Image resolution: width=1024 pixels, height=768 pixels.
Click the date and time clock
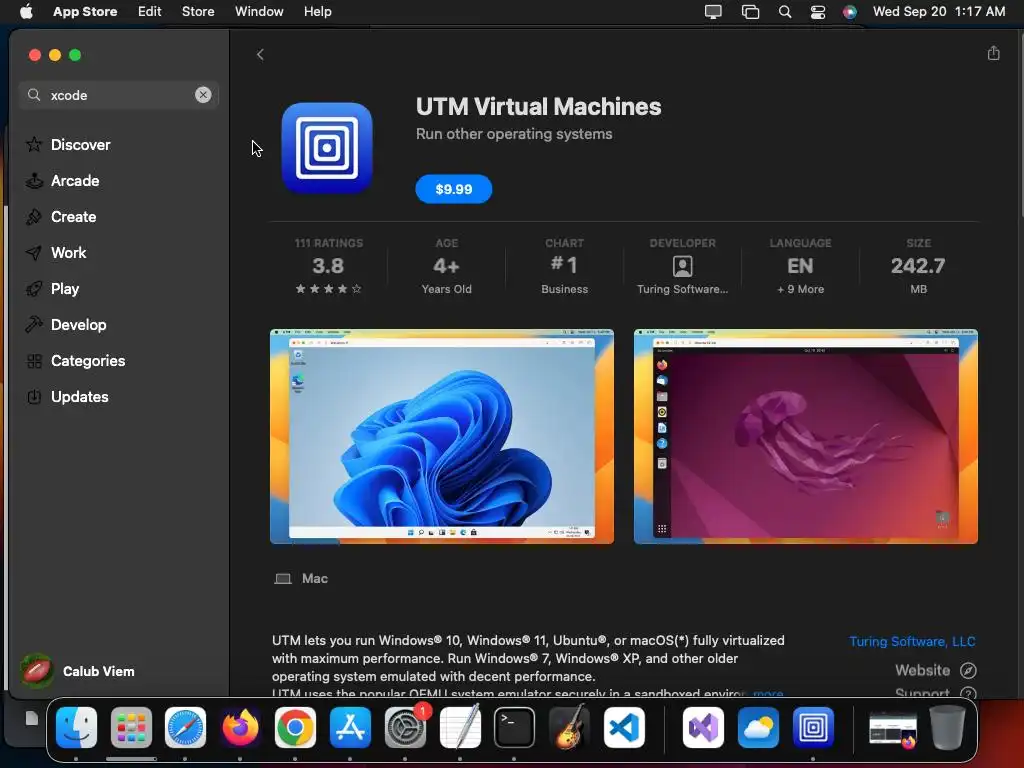938,12
